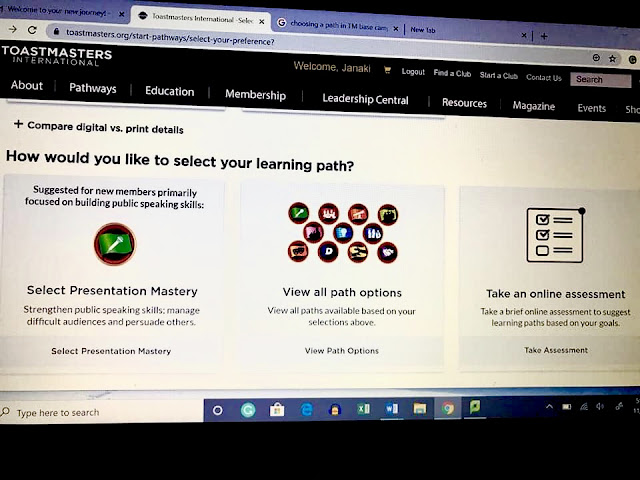
Task: Click the lock icon on taskbar
Action: 335,409
